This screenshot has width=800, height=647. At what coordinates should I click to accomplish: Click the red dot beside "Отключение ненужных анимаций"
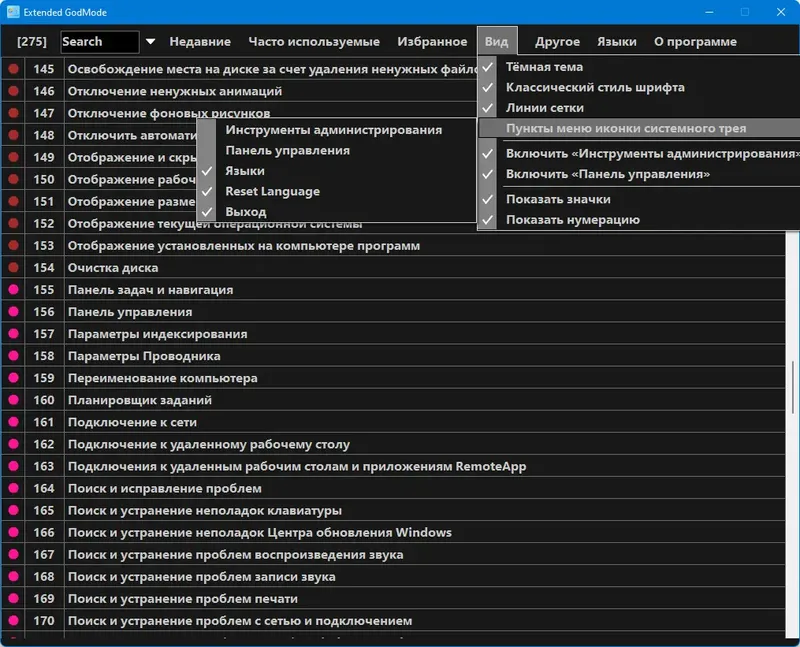click(11, 90)
